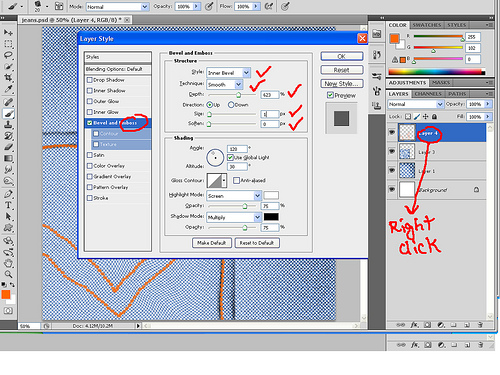Select the Path Selection tool
Screen dimensions: 500x375
click(8, 217)
